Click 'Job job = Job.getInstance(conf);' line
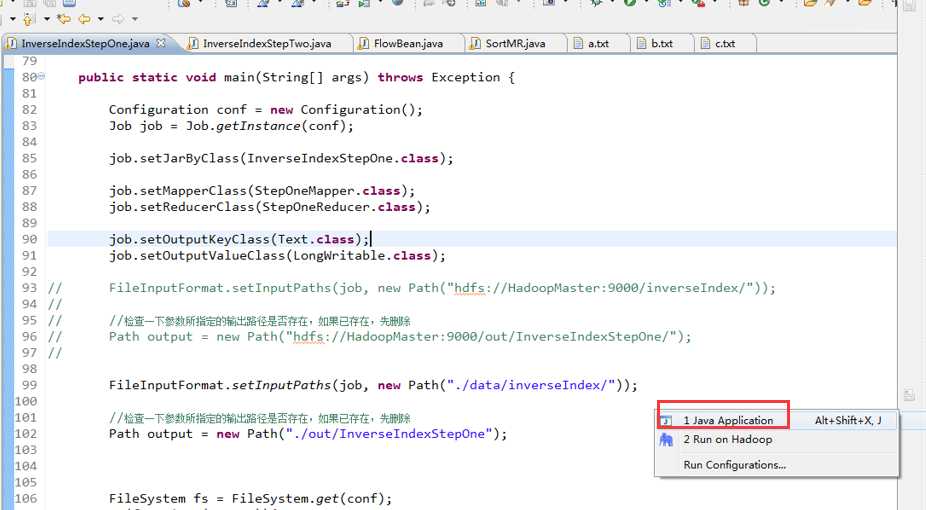 [231, 126]
